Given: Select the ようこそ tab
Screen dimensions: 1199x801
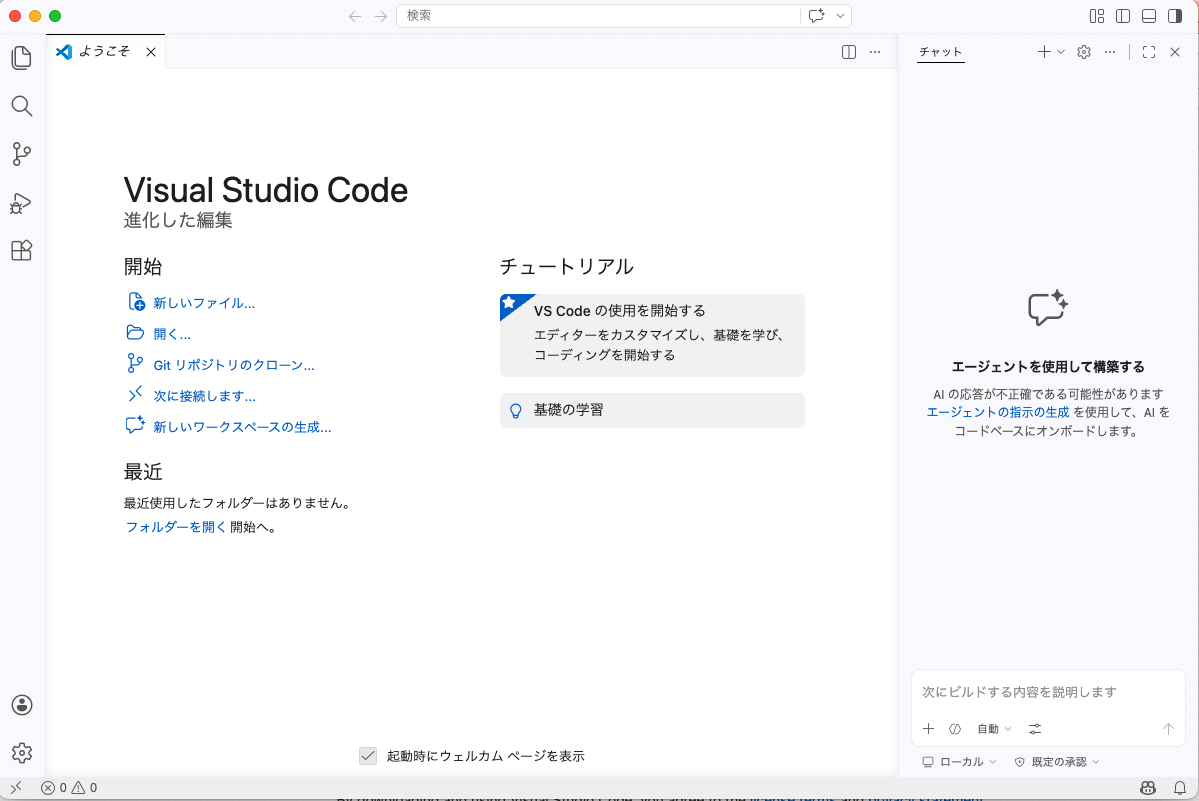Looking at the screenshot, I should click(105, 51).
